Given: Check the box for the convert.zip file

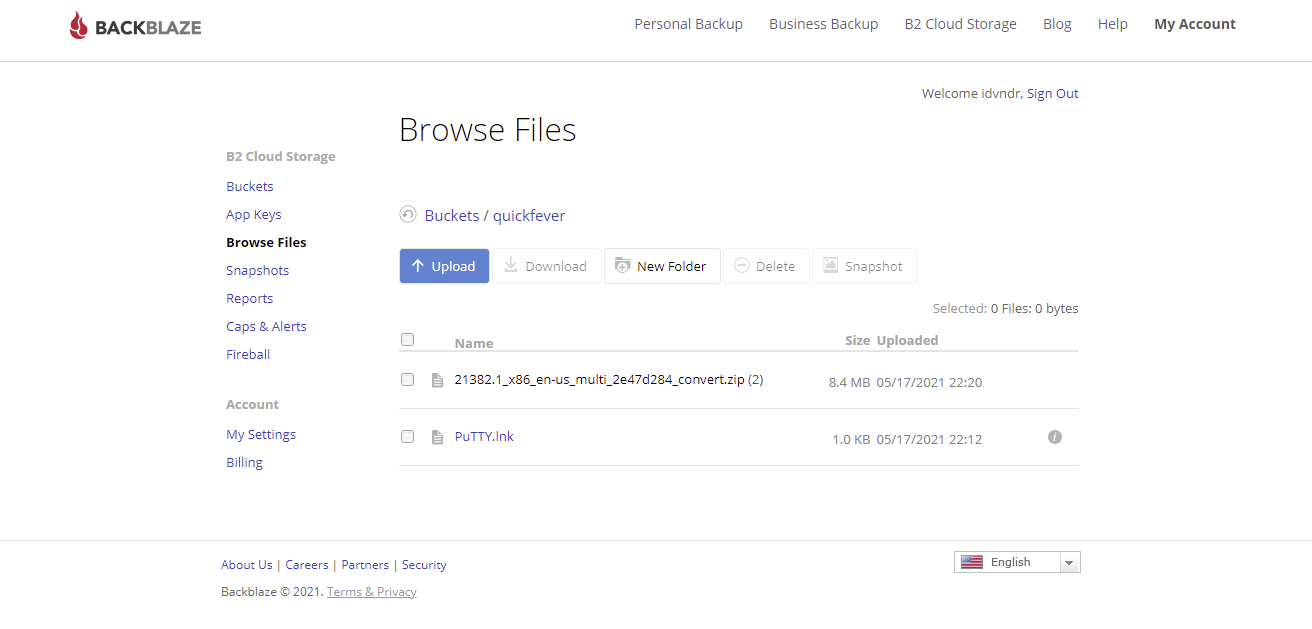Looking at the screenshot, I should pos(407,379).
